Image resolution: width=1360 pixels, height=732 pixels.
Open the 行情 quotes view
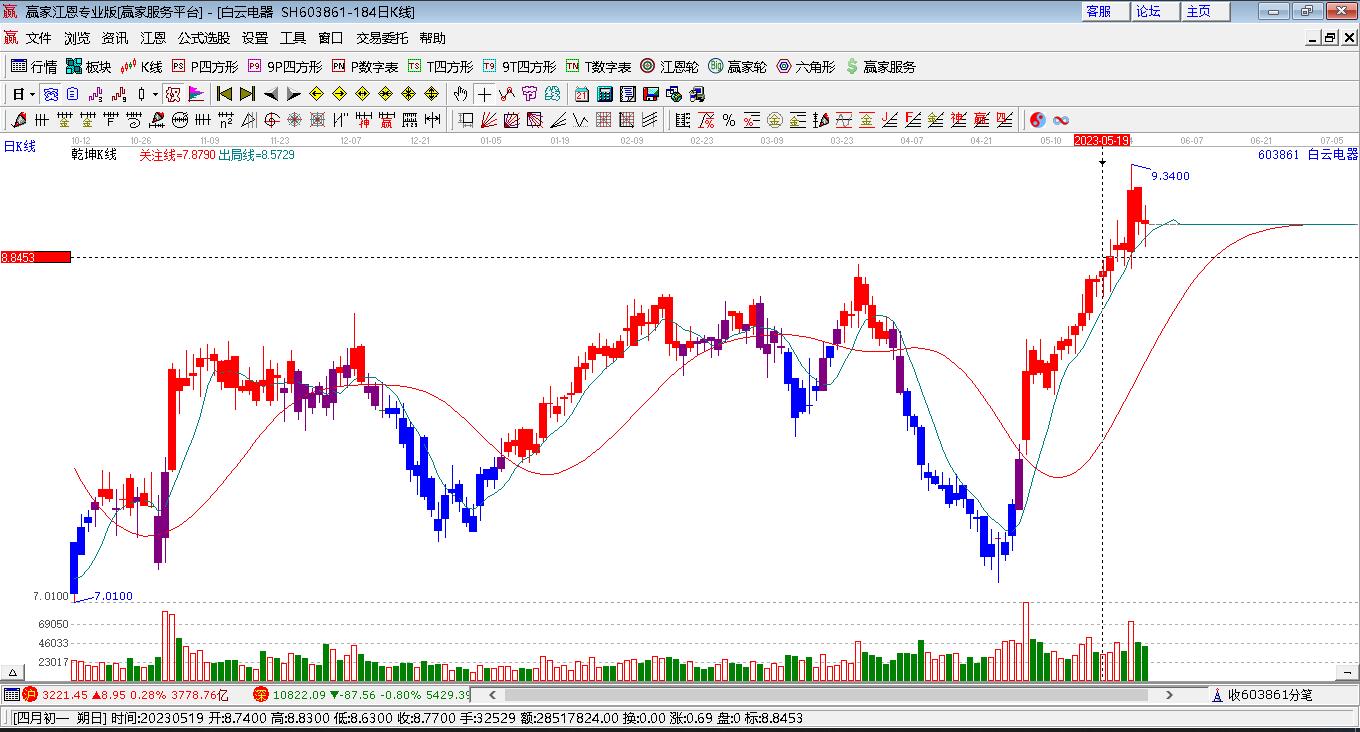pos(33,67)
